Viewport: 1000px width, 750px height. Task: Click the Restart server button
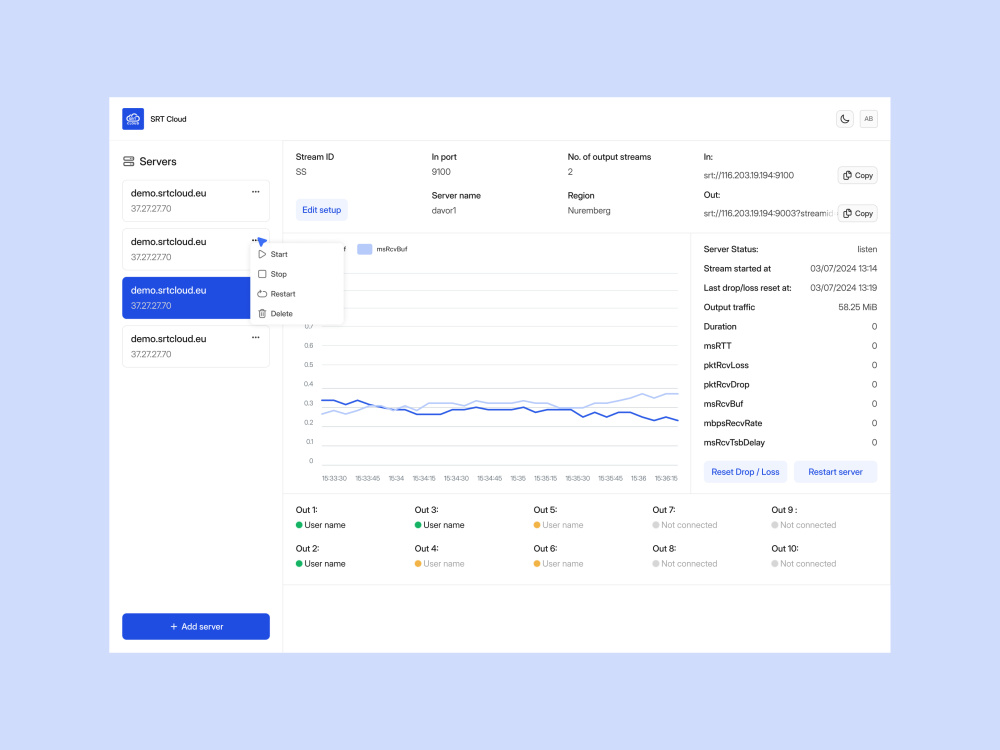835,472
